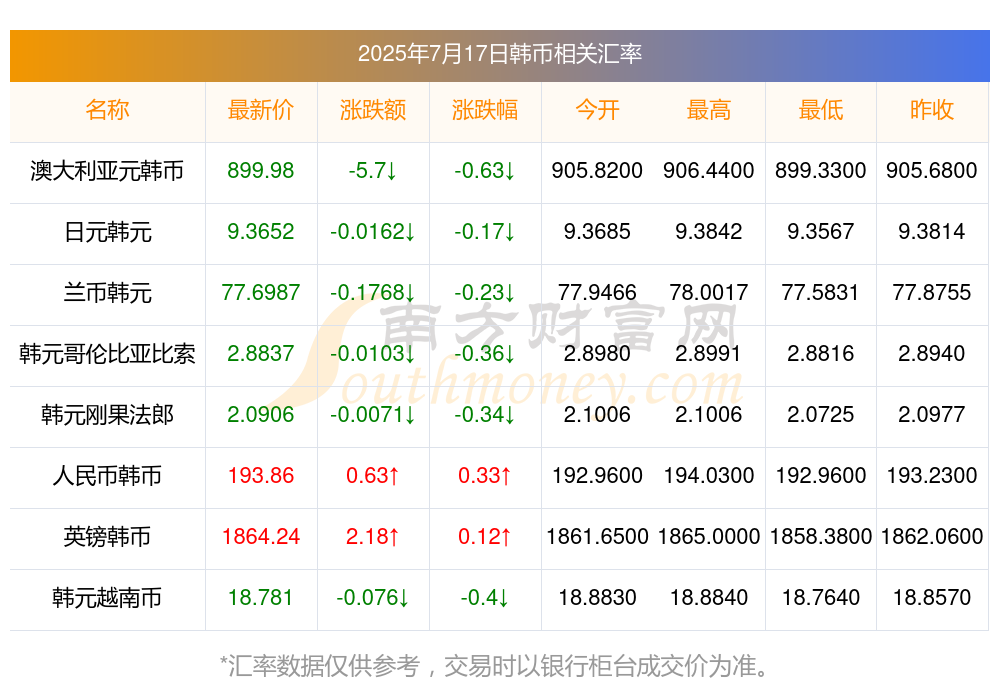
Task: Click the 英镑韩币 row name
Action: tap(107, 537)
